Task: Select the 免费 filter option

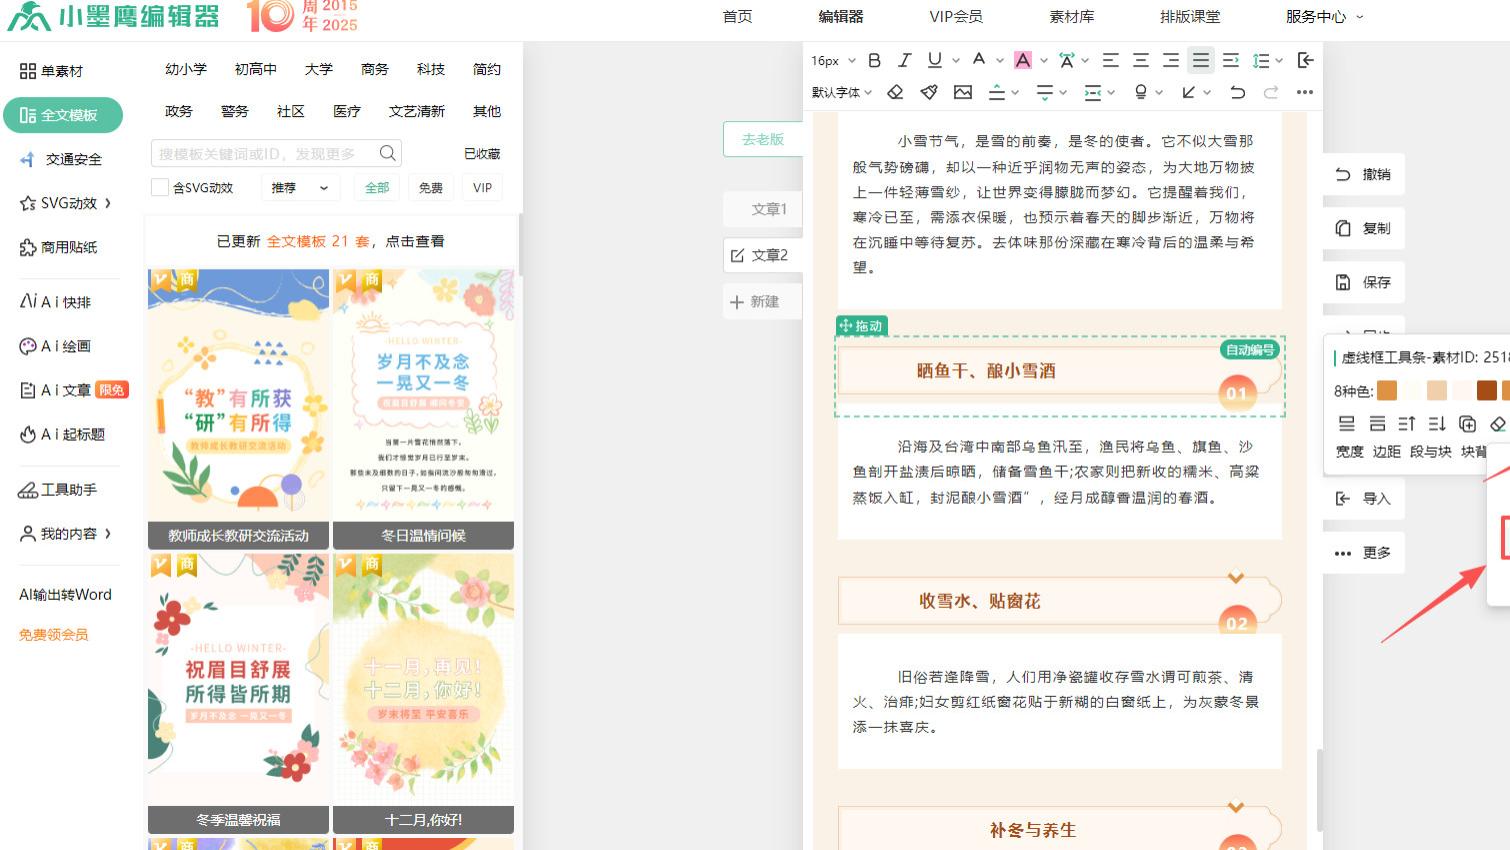Action: (431, 187)
